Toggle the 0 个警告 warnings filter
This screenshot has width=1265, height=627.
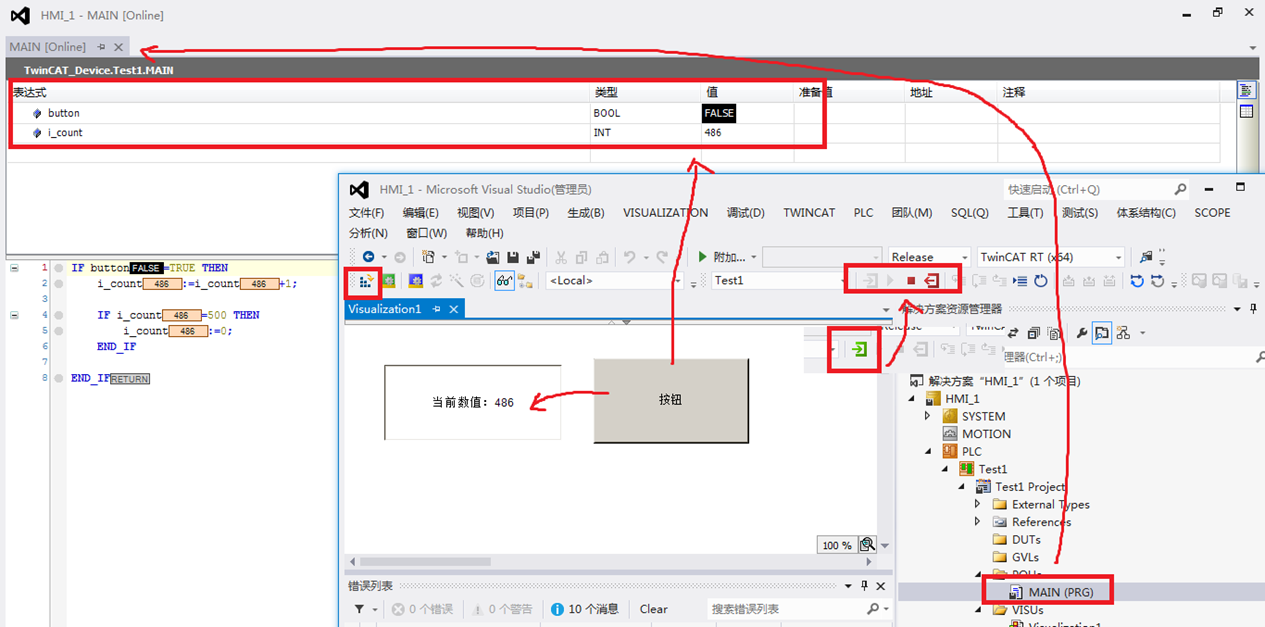coord(502,609)
